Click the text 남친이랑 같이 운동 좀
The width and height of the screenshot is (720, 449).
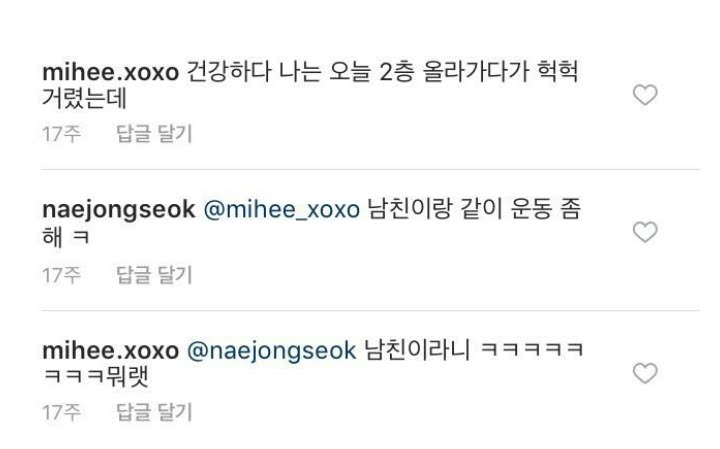click(x=474, y=209)
